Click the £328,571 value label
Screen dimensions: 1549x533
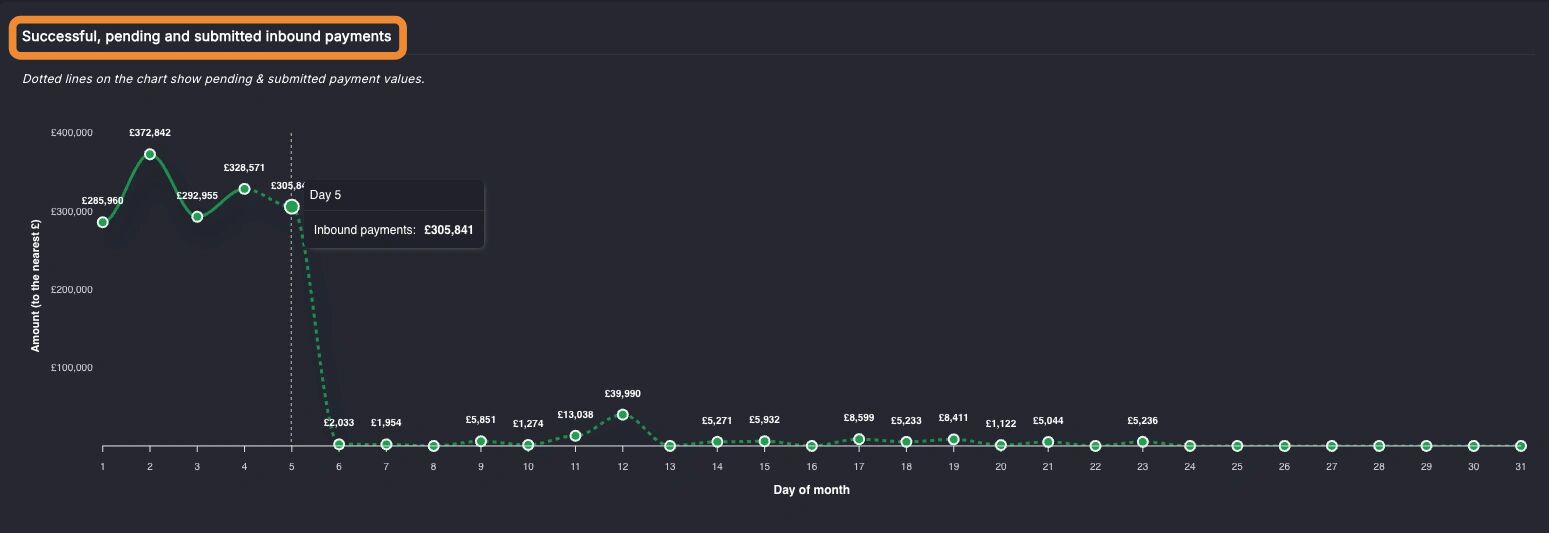(244, 168)
